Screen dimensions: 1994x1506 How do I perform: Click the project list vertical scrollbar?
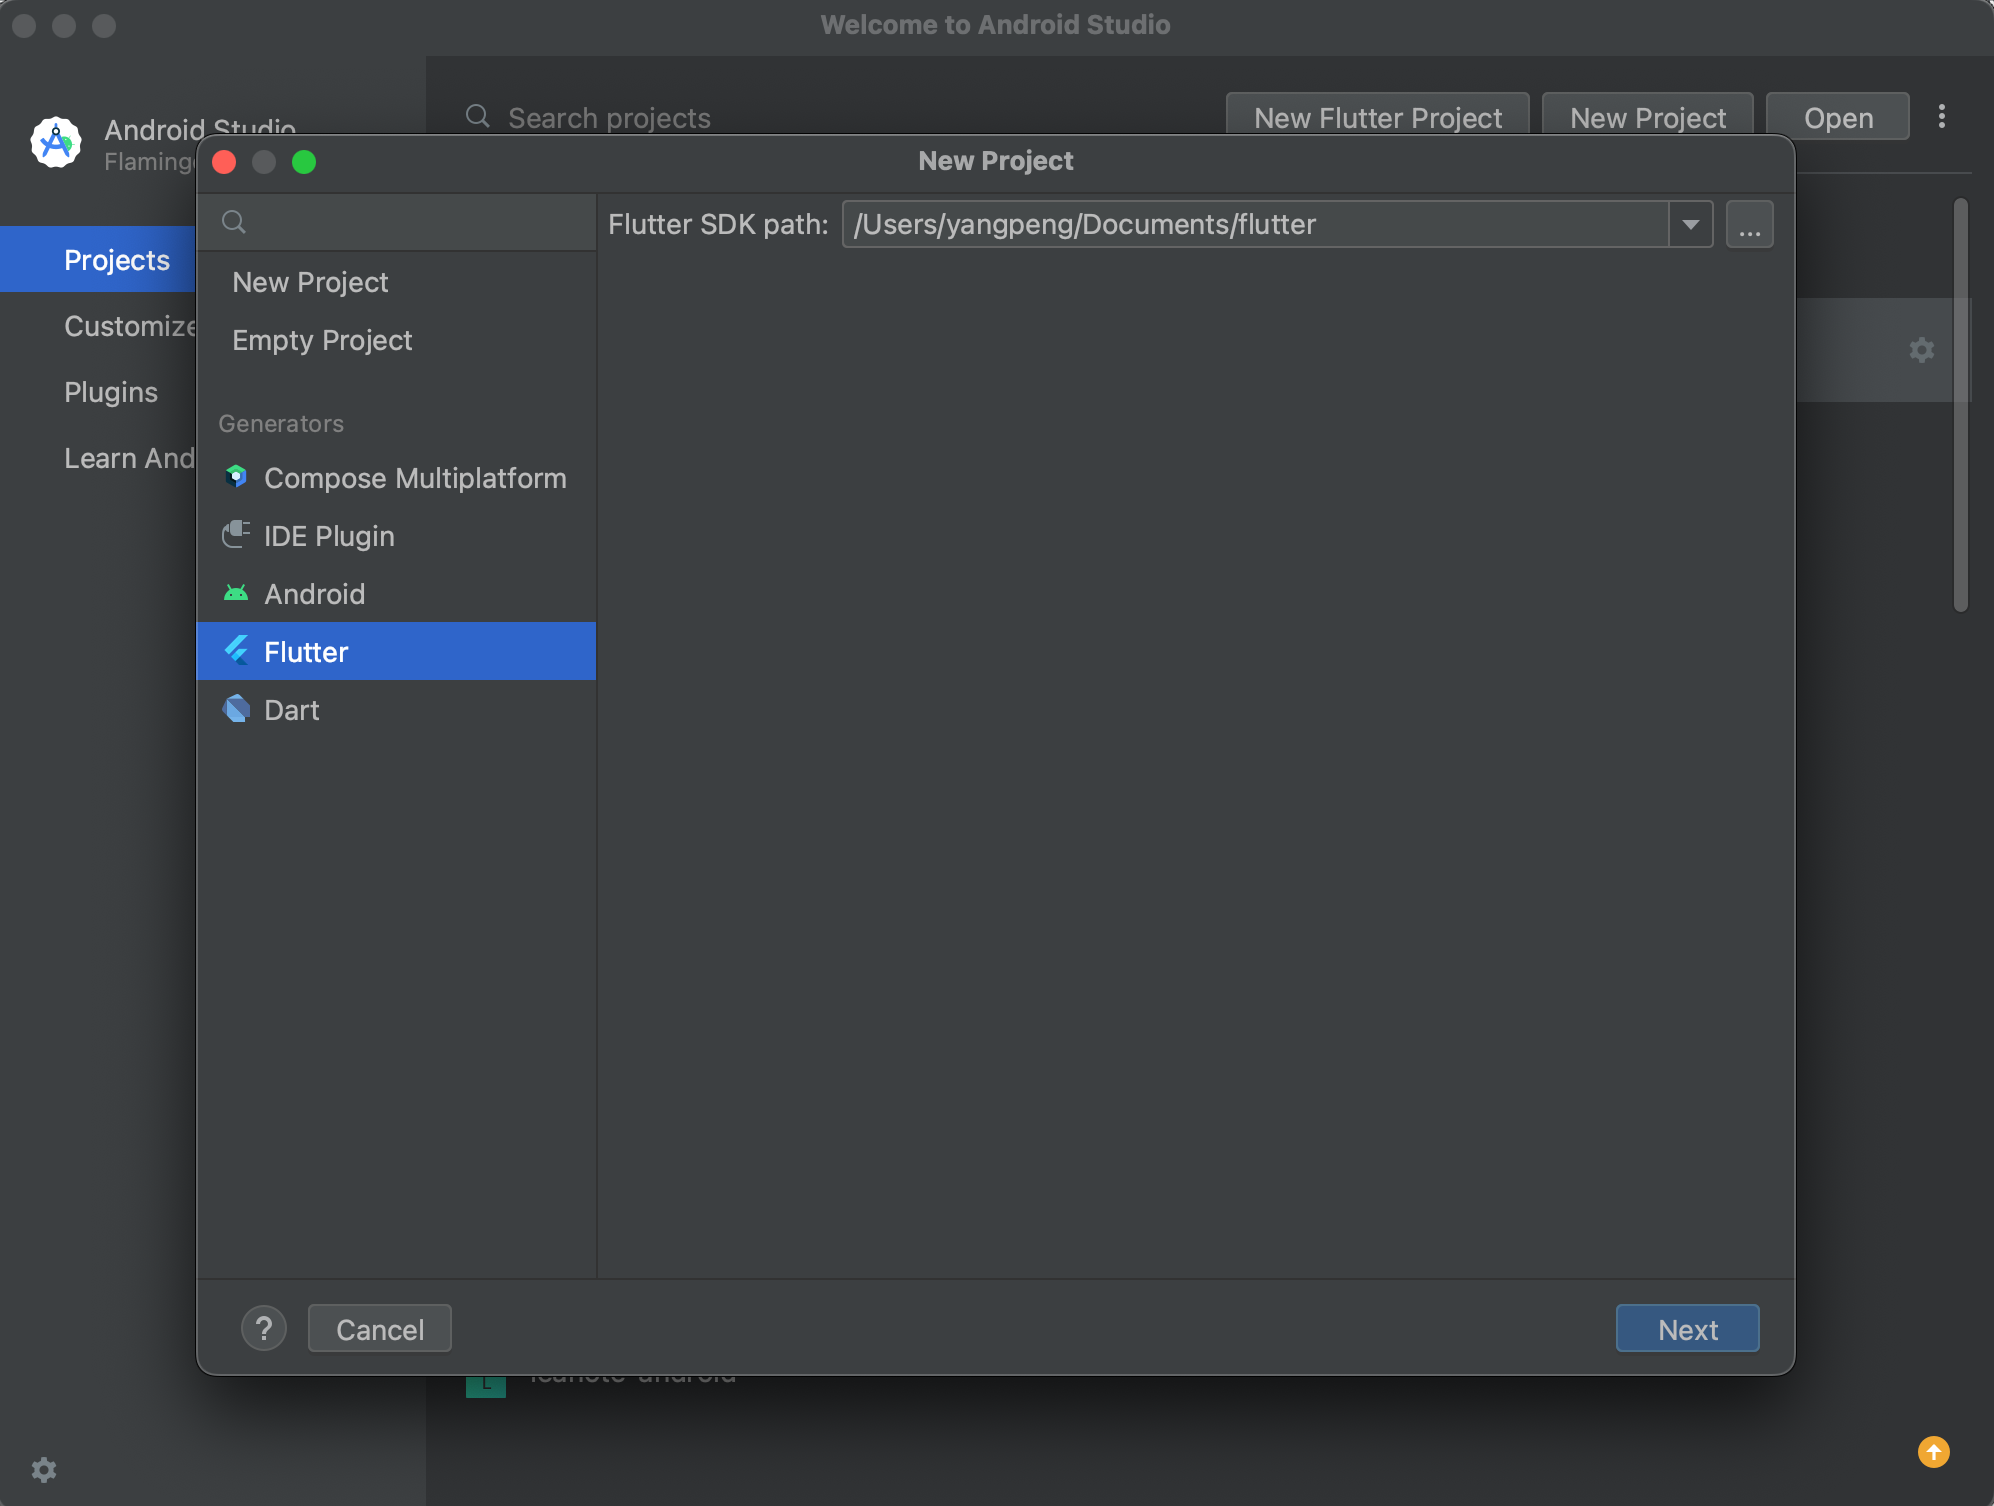coord(1960,405)
